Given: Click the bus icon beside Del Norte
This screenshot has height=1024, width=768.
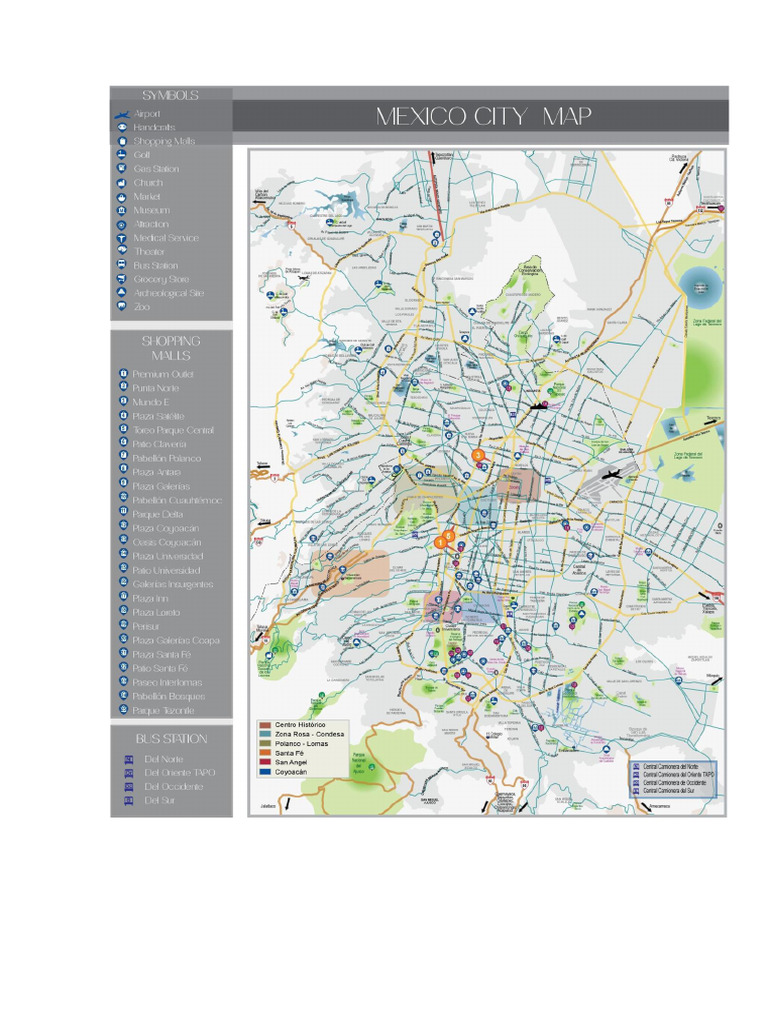Looking at the screenshot, I should [129, 759].
